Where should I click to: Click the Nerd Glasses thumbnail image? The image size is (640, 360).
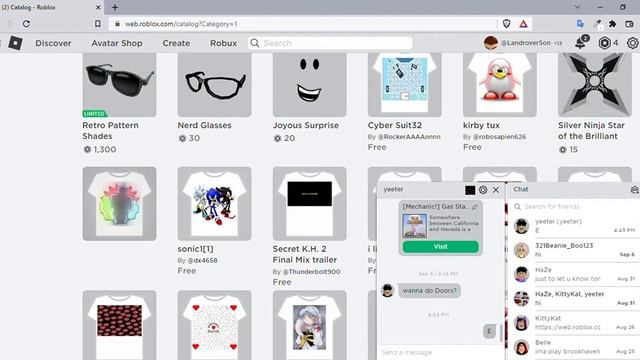tap(214, 84)
